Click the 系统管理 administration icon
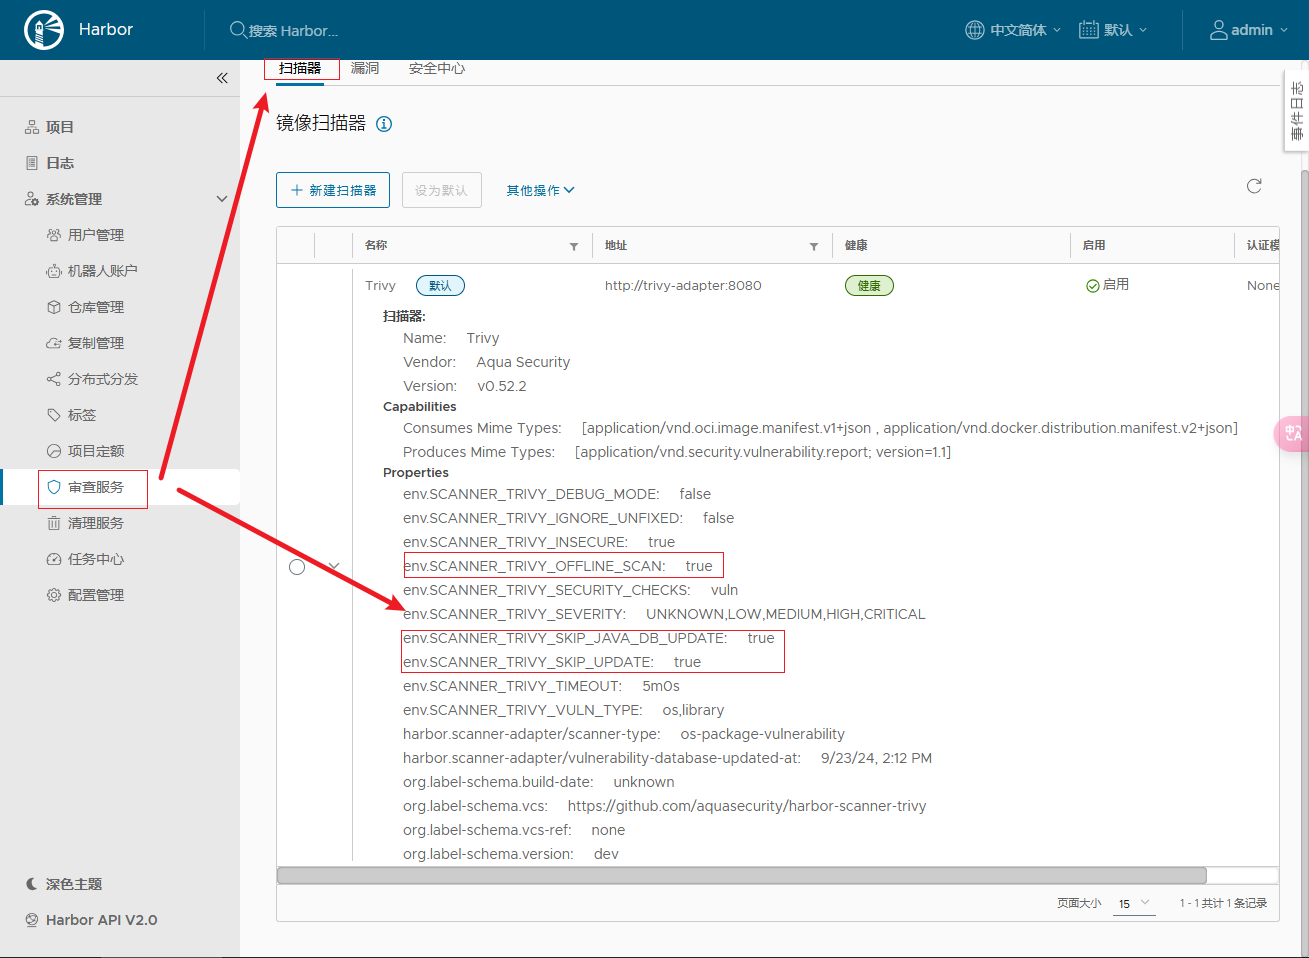Viewport: 1309px width, 958px height. point(32,199)
